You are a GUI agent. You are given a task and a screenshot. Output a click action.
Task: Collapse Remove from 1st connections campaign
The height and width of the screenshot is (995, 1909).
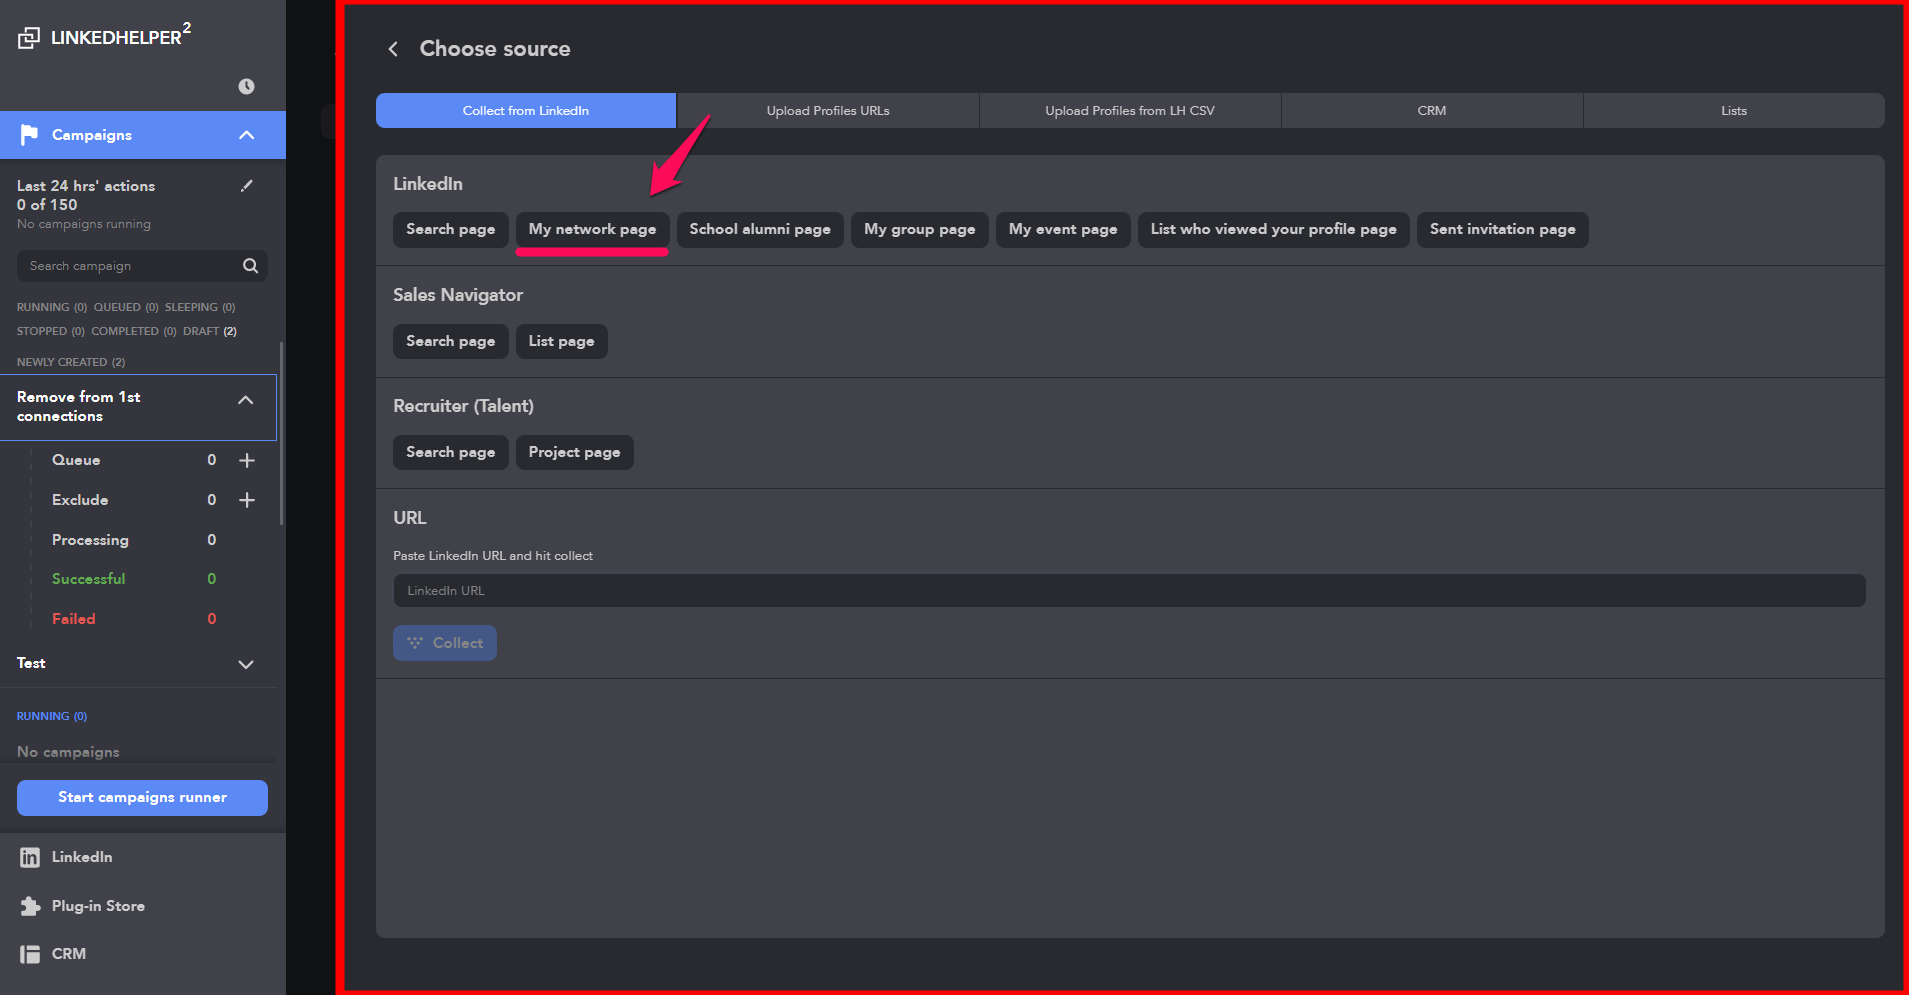coord(245,400)
